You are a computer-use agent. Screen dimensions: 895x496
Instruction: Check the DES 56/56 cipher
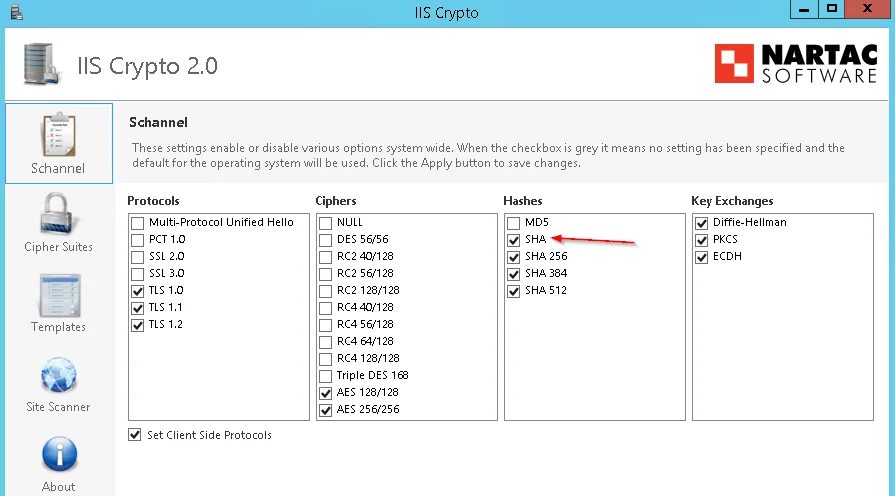325,240
